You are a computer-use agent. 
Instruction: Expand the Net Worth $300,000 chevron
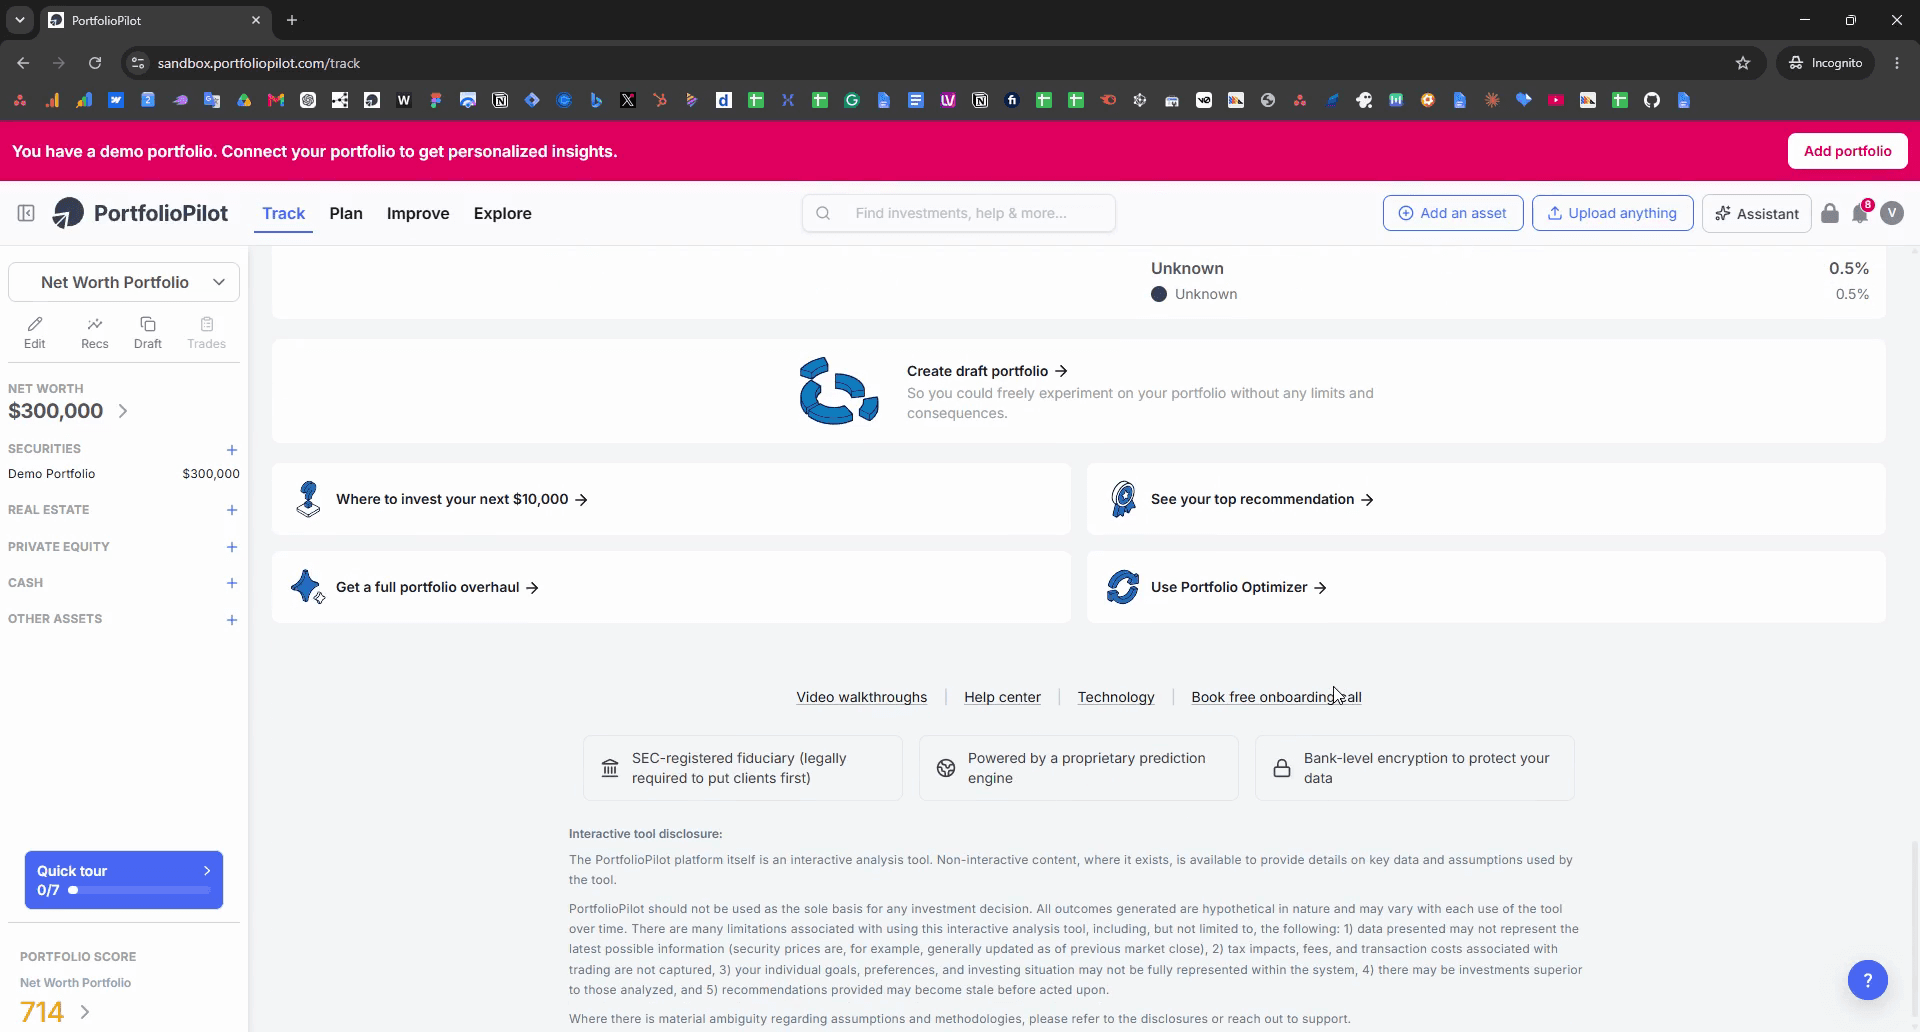click(x=123, y=411)
